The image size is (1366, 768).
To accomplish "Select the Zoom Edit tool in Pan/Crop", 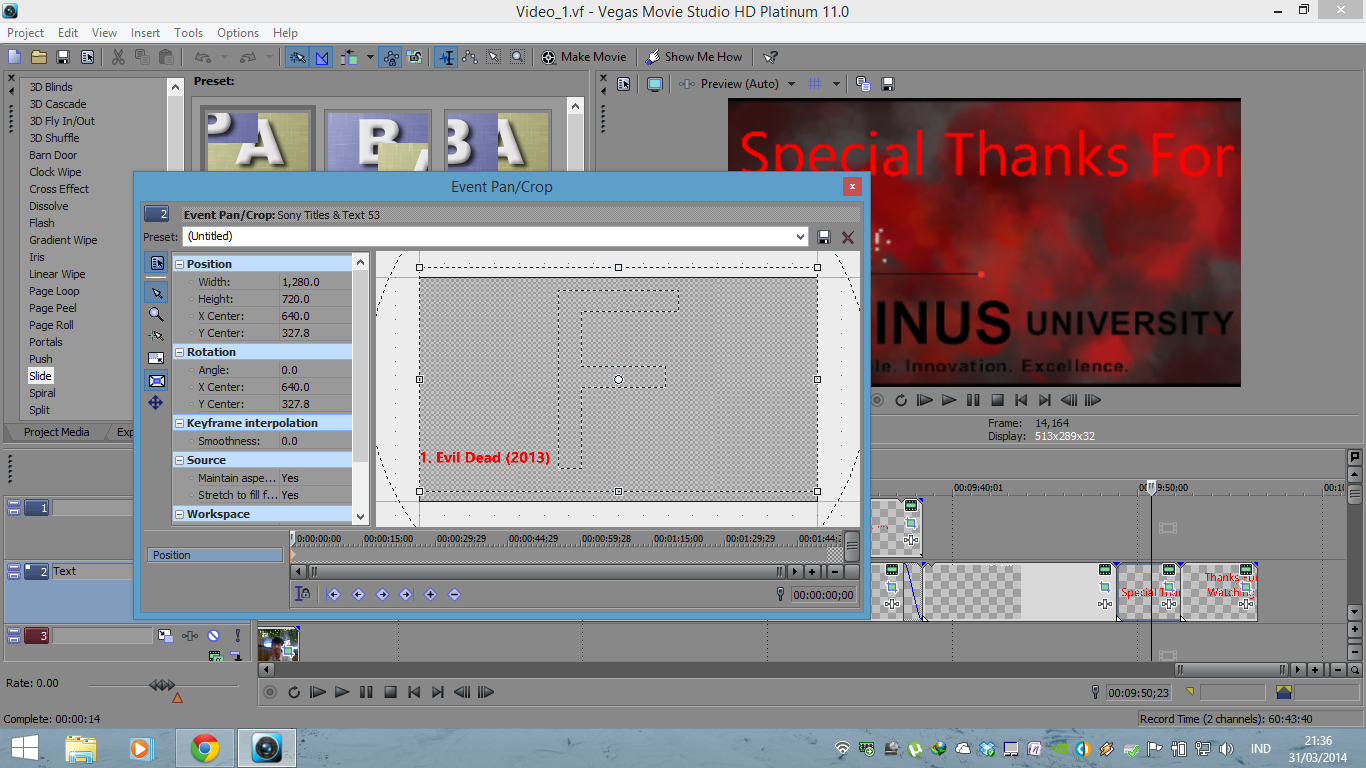I will coord(156,314).
